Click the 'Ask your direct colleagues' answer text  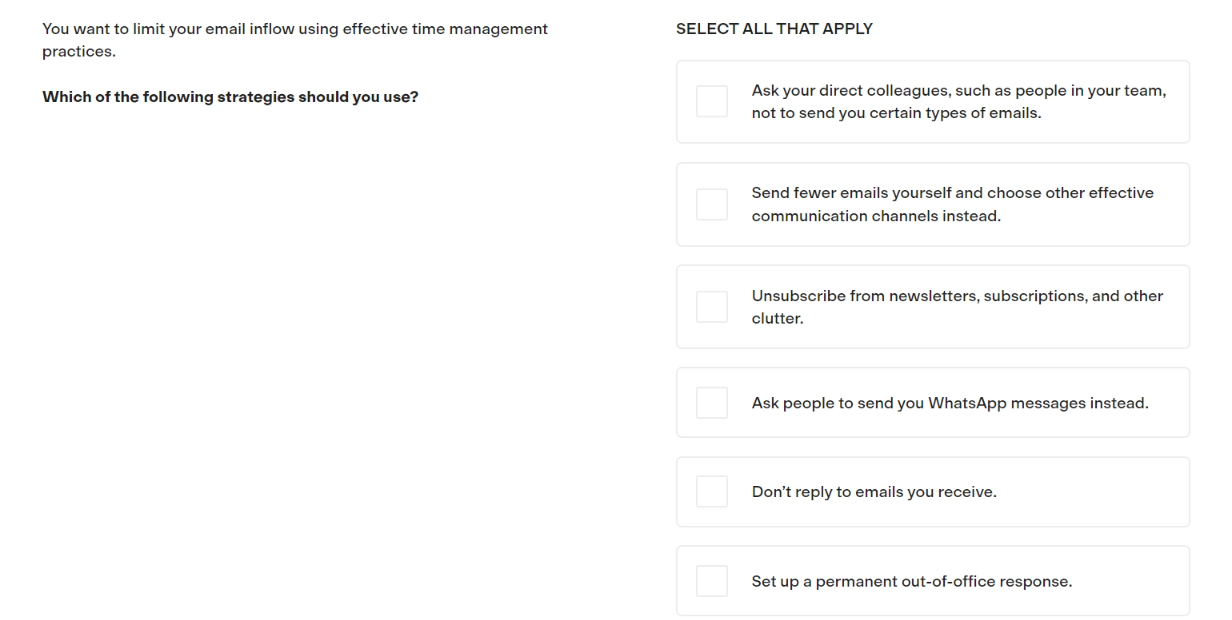coord(958,102)
